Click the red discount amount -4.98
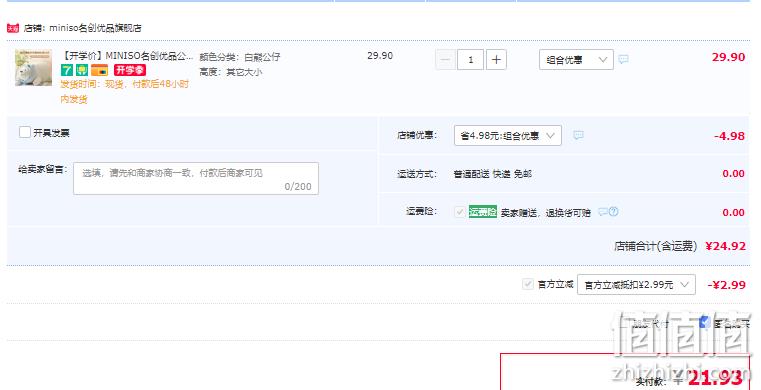 pyautogui.click(x=729, y=136)
